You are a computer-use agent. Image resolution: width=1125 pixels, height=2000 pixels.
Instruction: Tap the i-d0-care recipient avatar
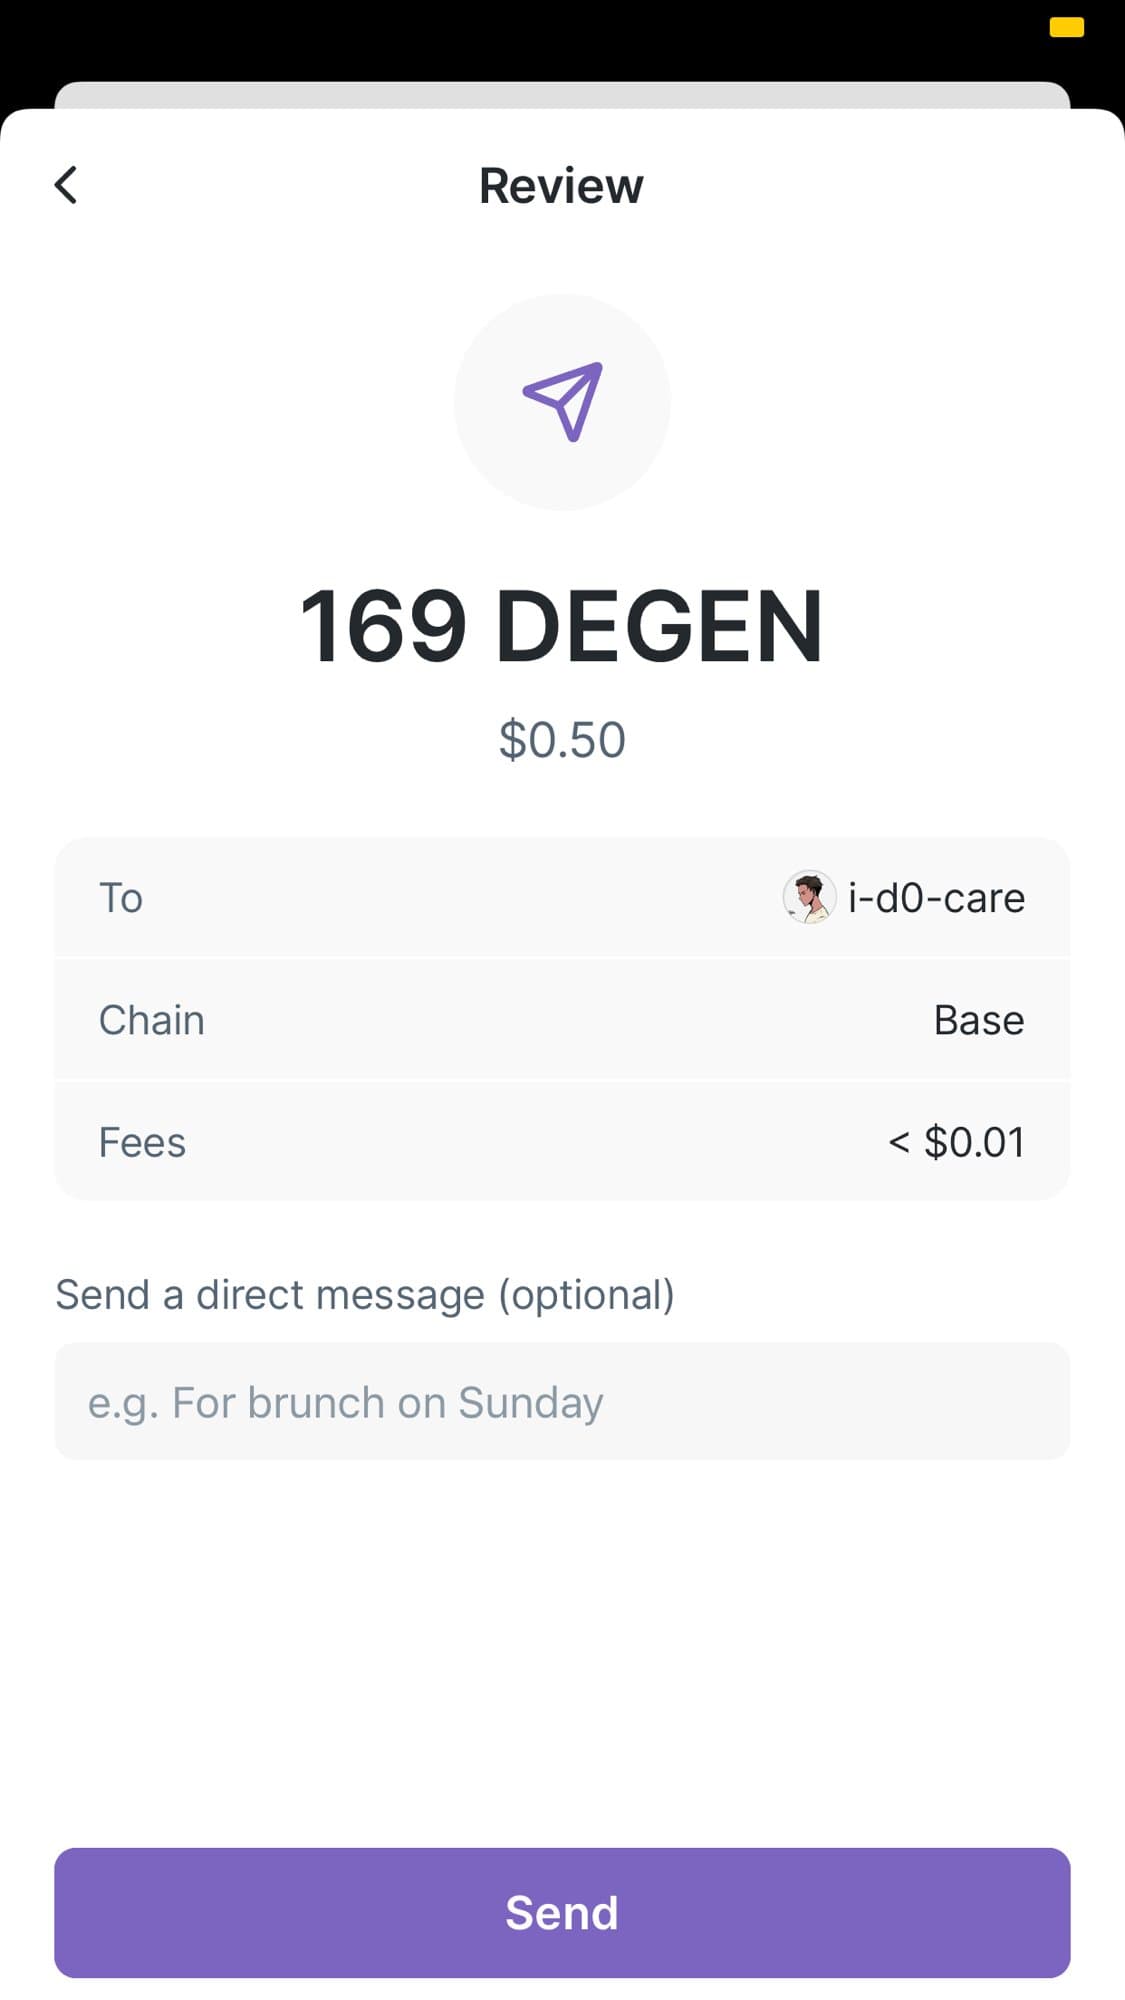808,897
